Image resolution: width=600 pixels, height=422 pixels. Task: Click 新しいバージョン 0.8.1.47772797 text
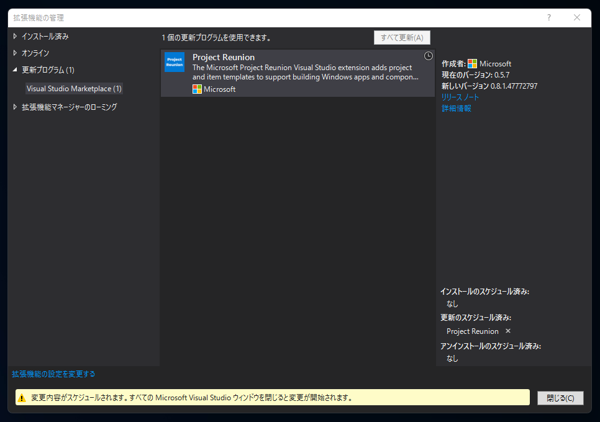pos(489,86)
